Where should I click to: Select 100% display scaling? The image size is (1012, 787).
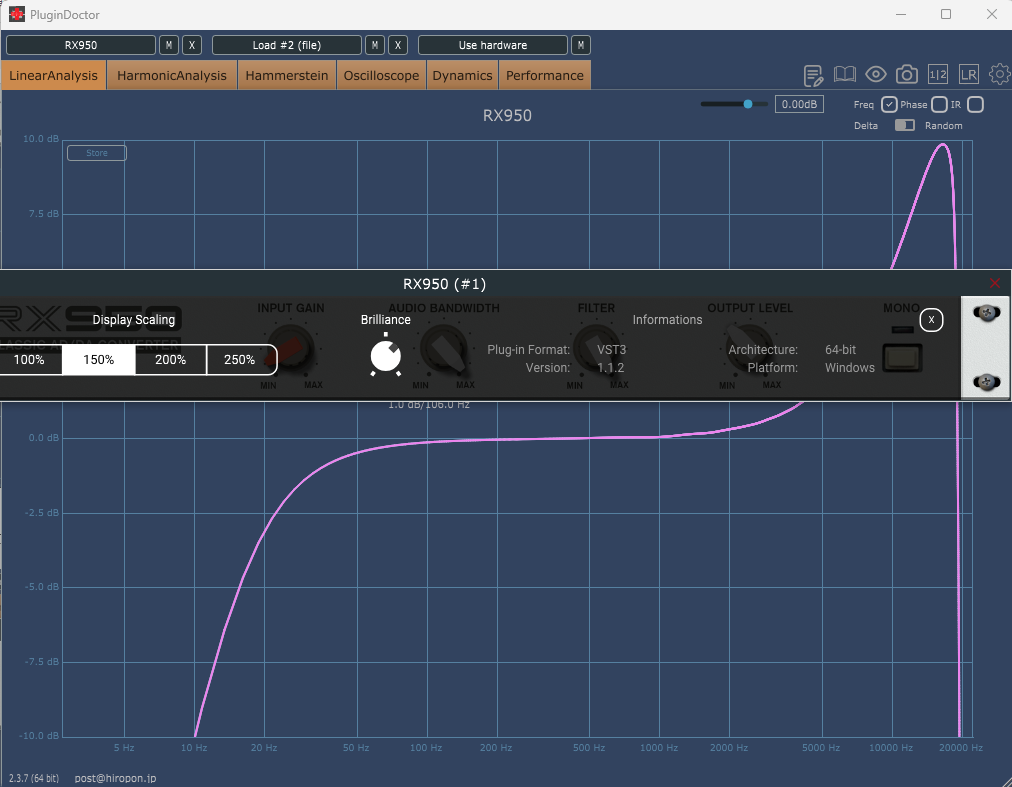coord(29,360)
